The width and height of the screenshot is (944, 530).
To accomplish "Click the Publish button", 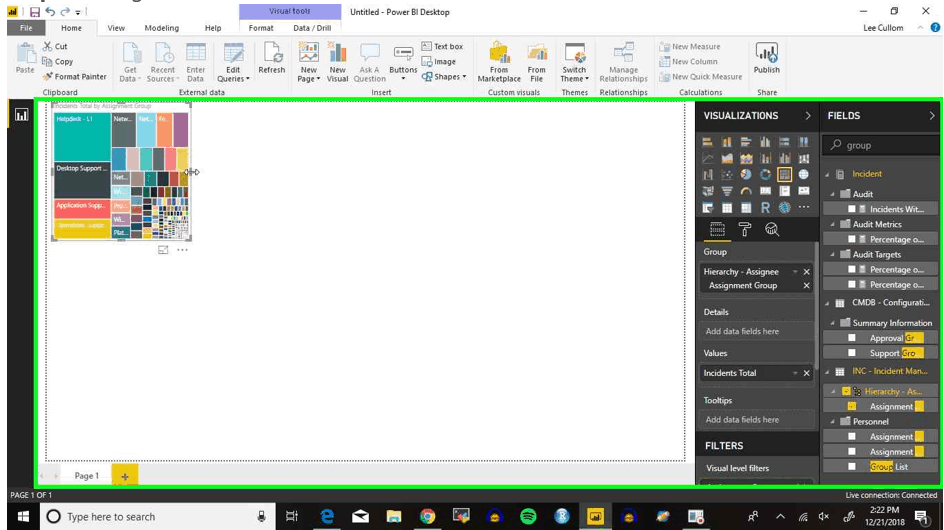I will tap(766, 58).
